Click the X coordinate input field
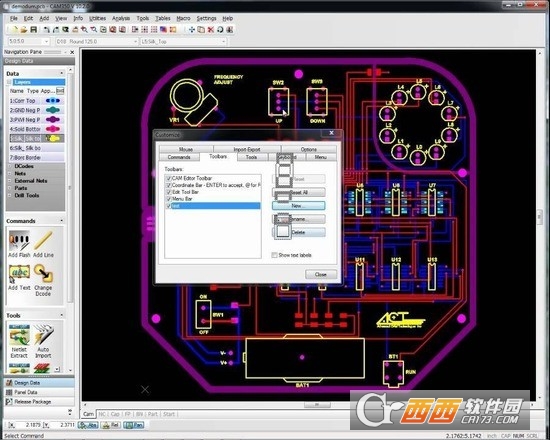Image resolution: width=550 pixels, height=440 pixels. tap(29, 425)
